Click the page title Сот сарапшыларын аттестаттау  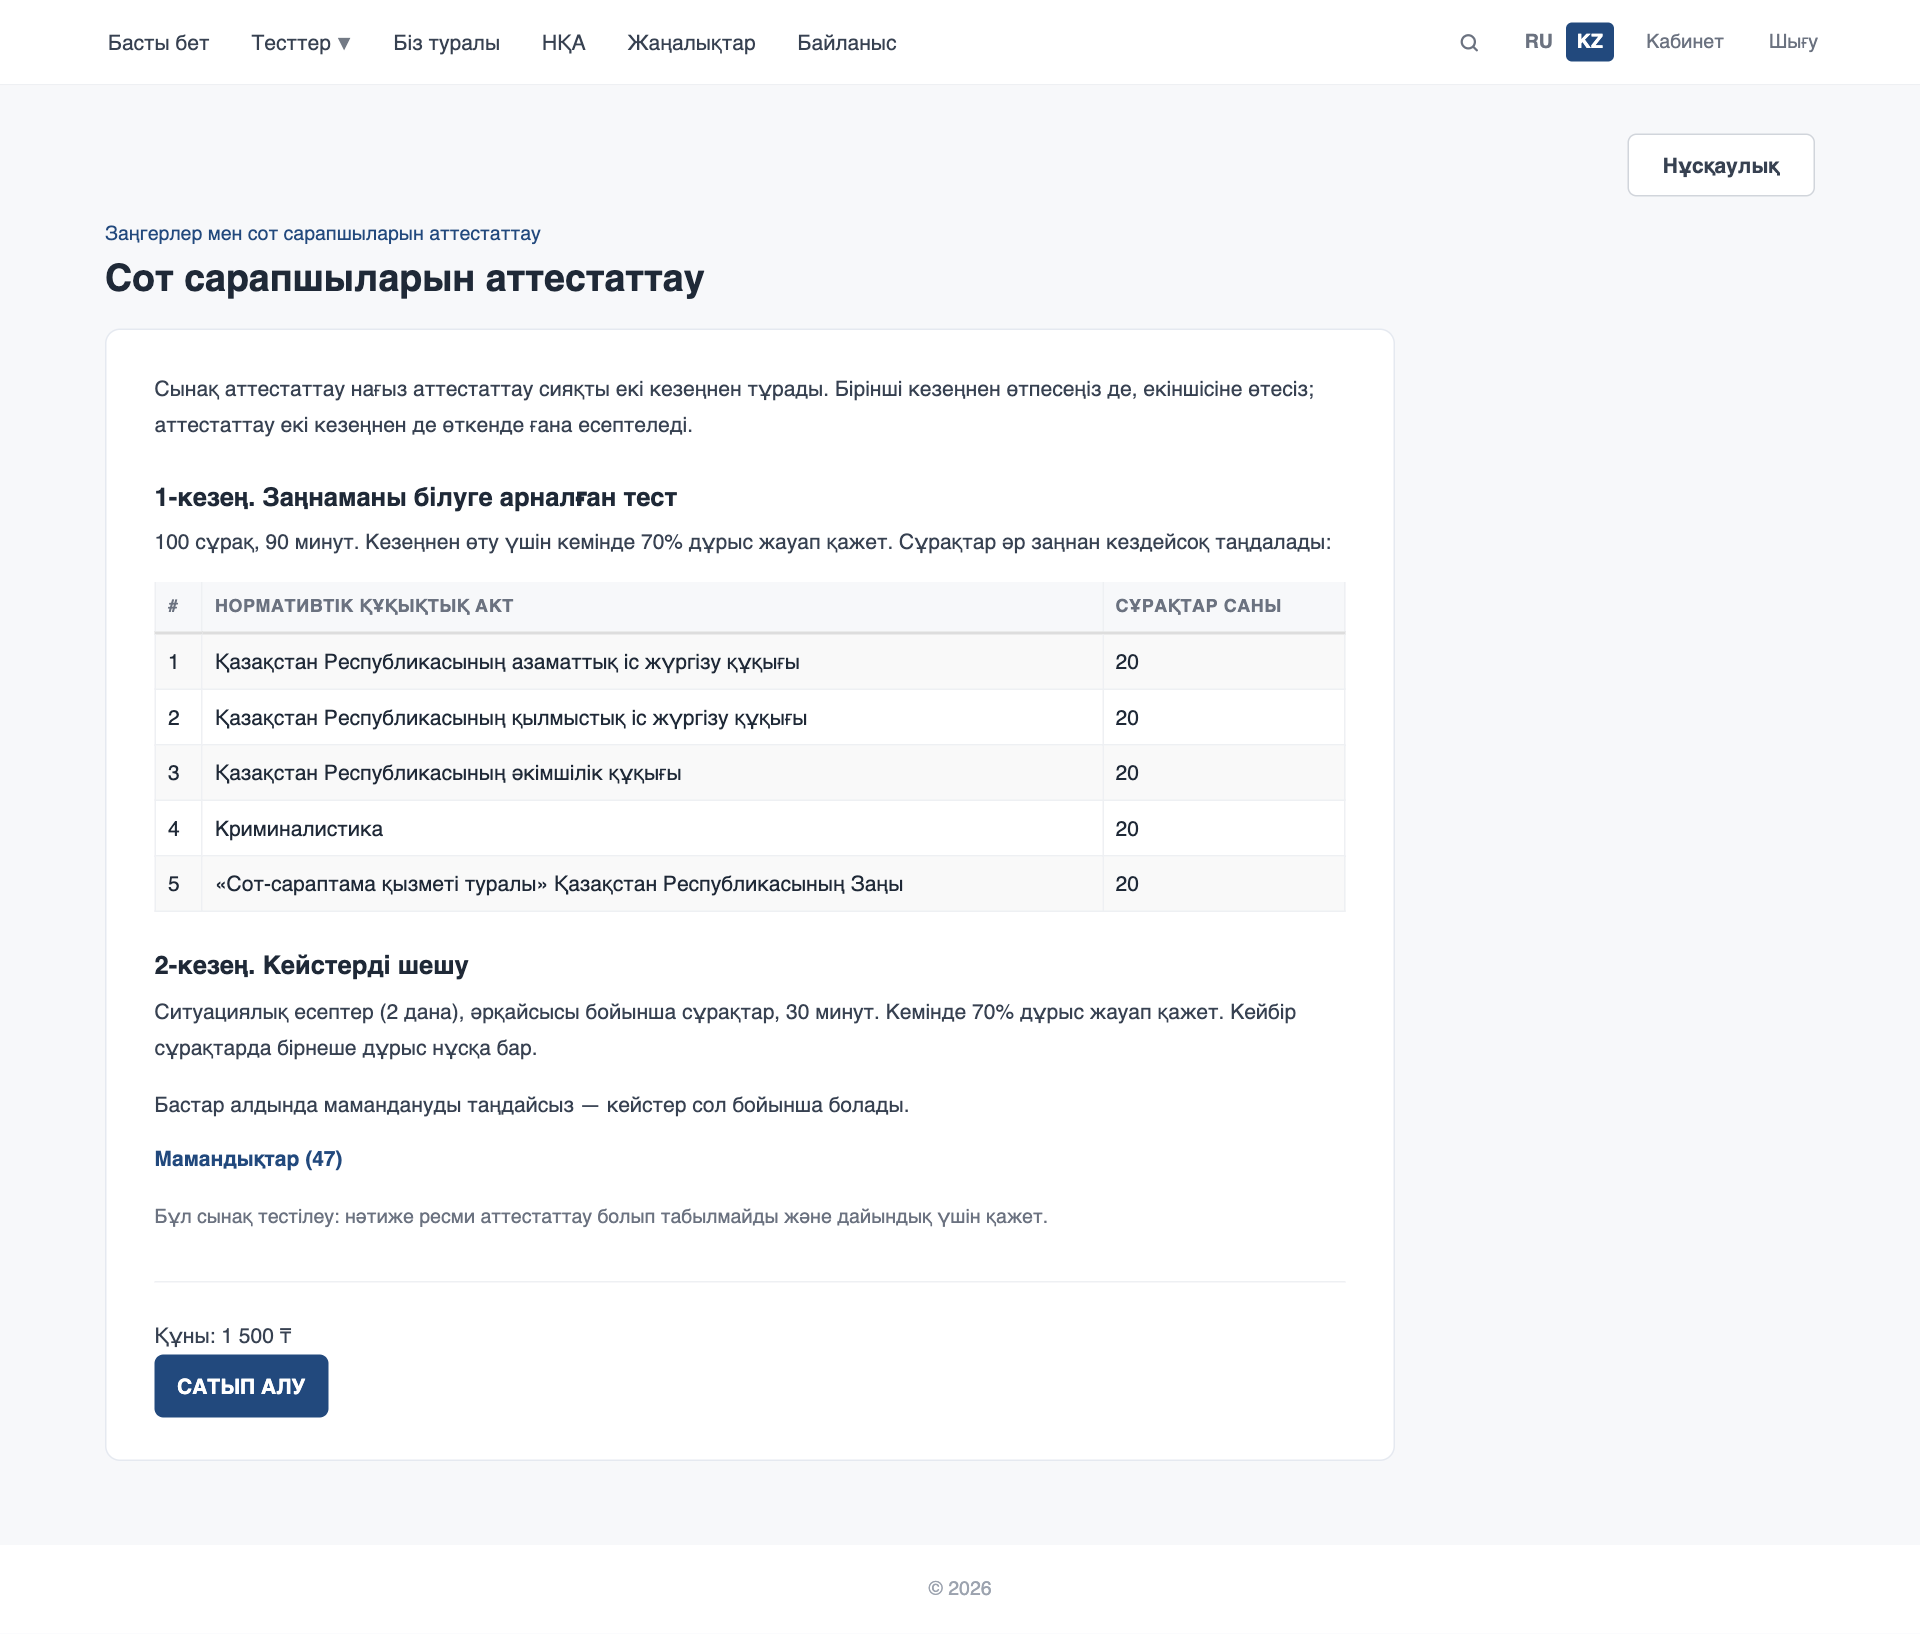(x=404, y=278)
